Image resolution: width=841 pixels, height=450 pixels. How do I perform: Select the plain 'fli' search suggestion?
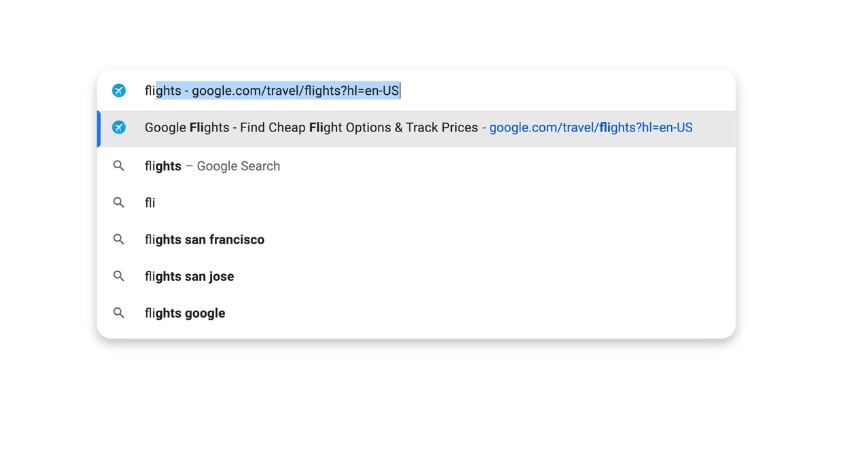tap(150, 203)
